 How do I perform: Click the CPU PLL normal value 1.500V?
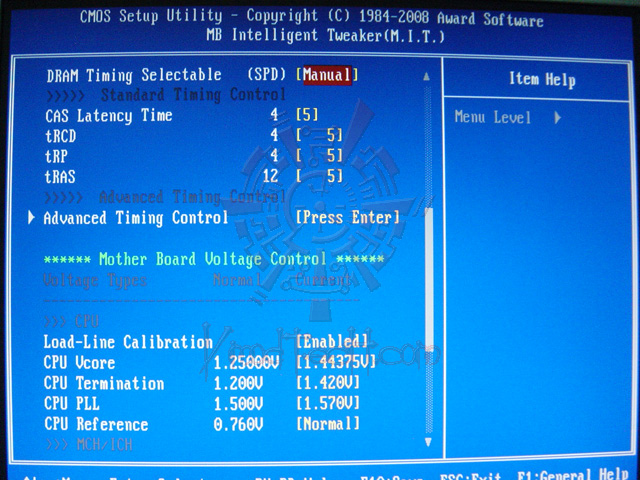tap(238, 403)
